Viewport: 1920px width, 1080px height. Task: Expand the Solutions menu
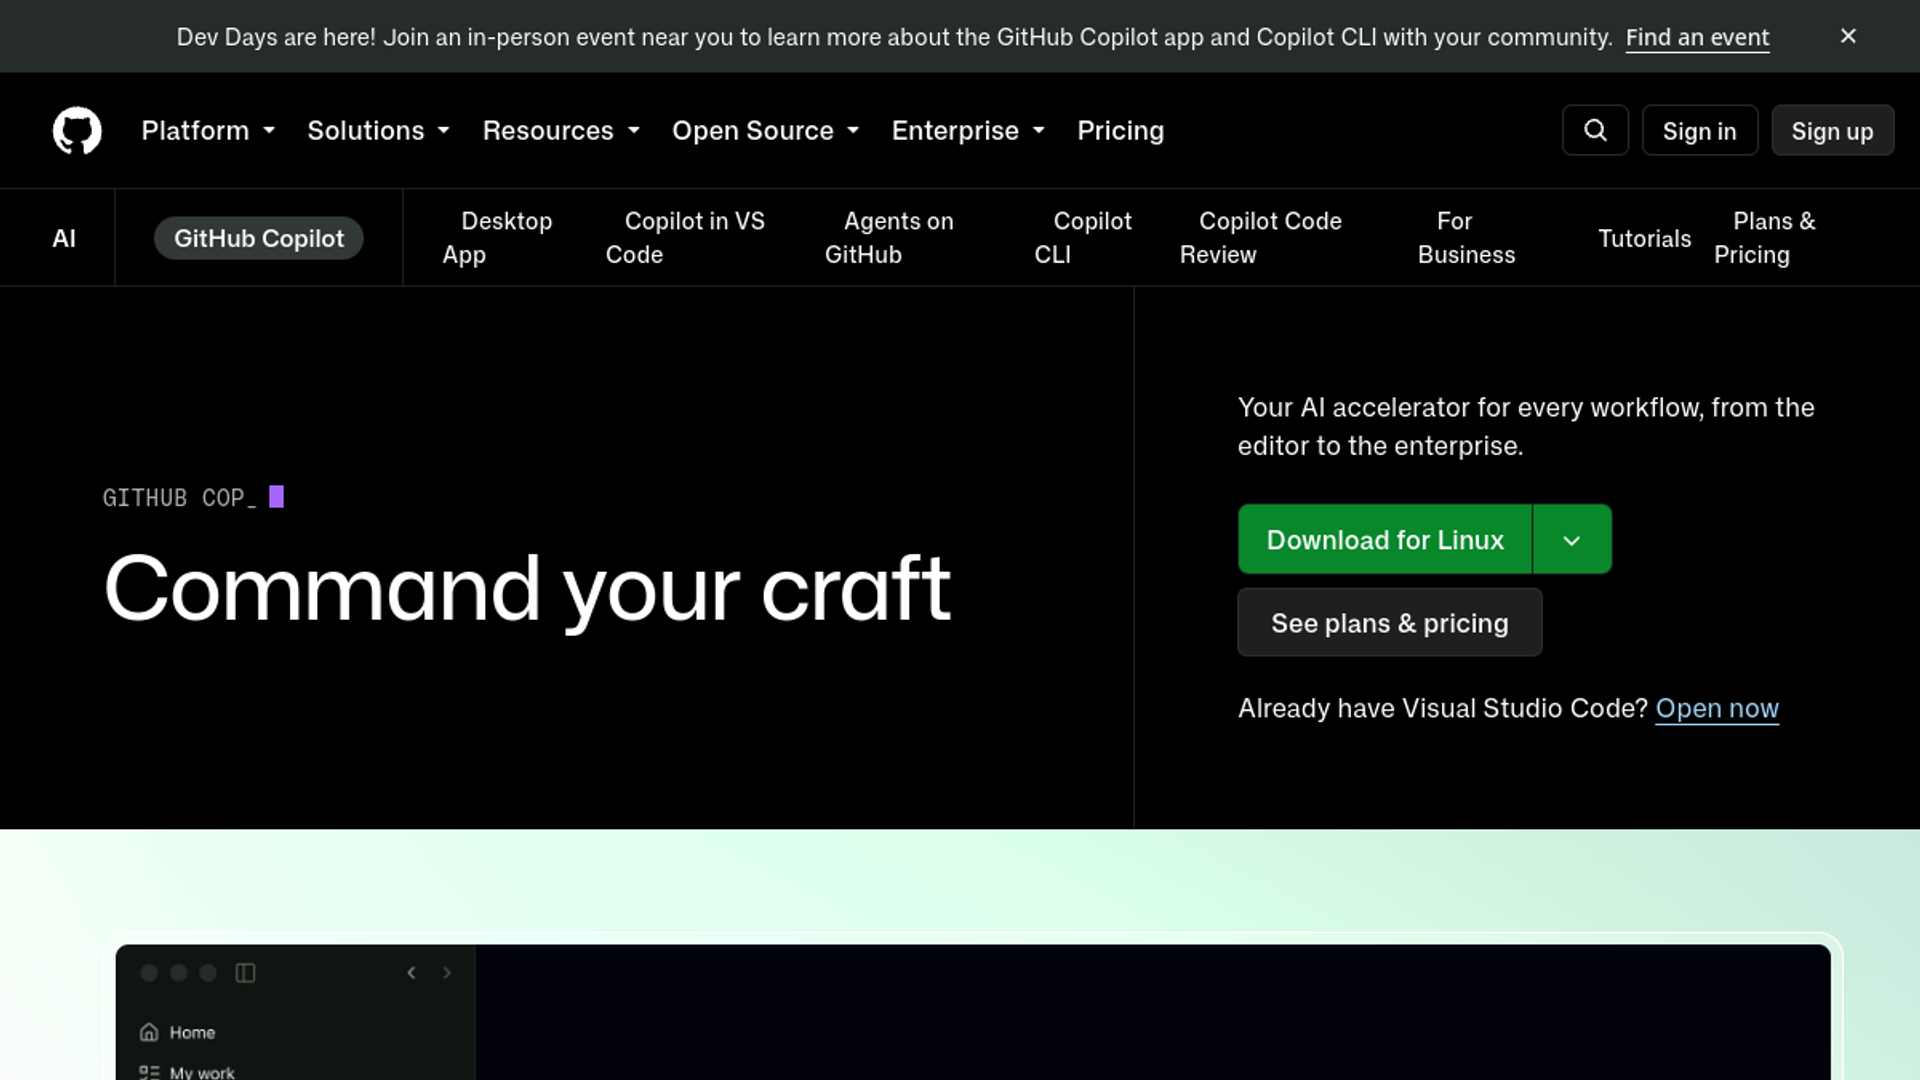click(x=378, y=131)
